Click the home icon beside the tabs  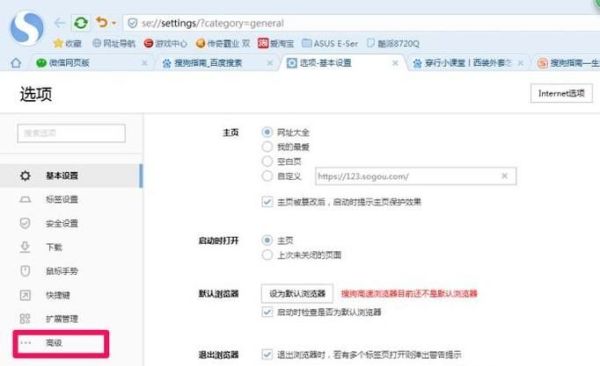point(16,62)
